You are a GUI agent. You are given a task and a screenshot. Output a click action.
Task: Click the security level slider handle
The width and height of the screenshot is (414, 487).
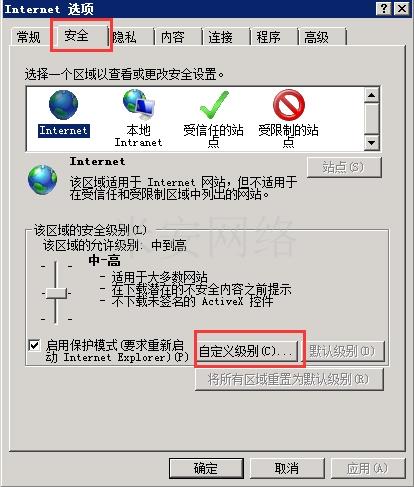pyautogui.click(x=56, y=293)
